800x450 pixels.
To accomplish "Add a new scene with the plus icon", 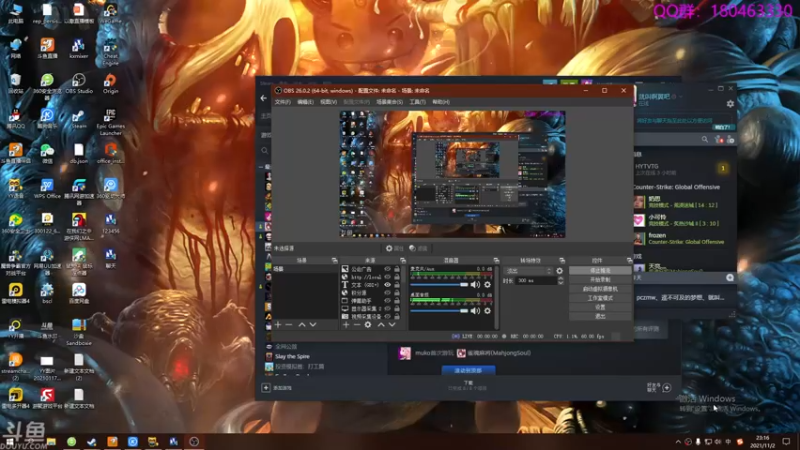I will [278, 324].
